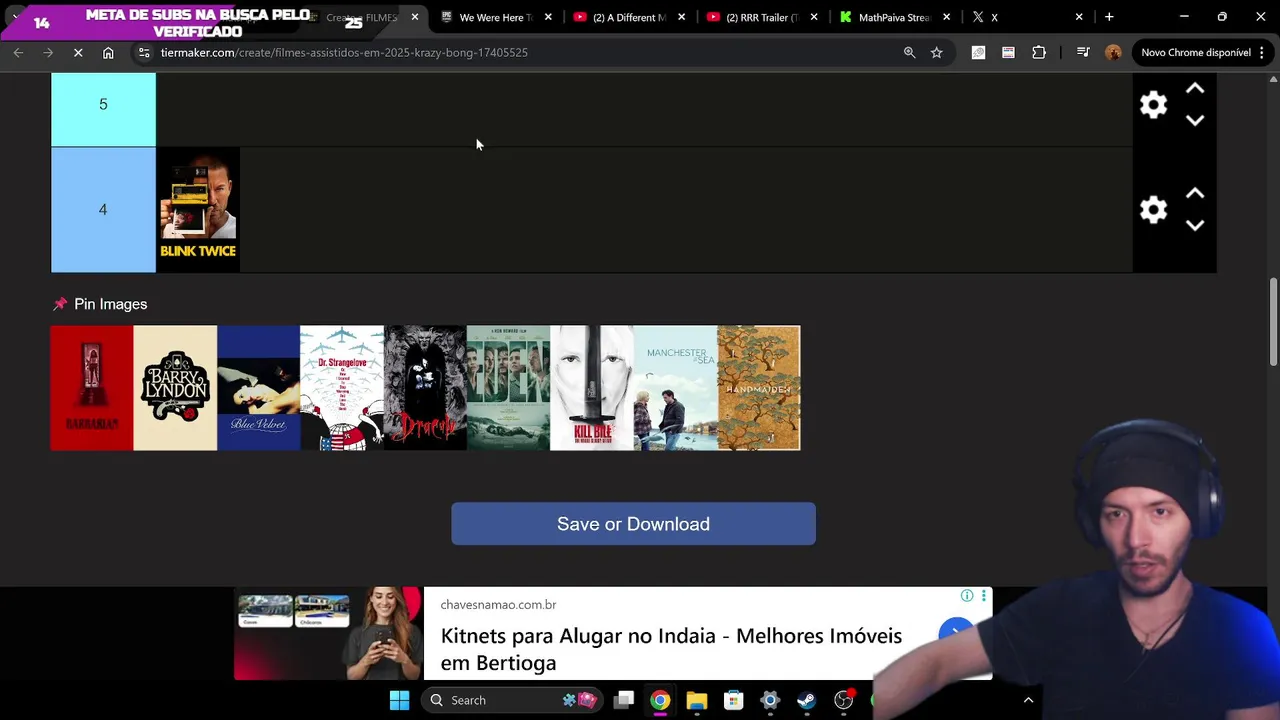The width and height of the screenshot is (1280, 720).
Task: Select the Eden movie poster
Action: click(508, 388)
